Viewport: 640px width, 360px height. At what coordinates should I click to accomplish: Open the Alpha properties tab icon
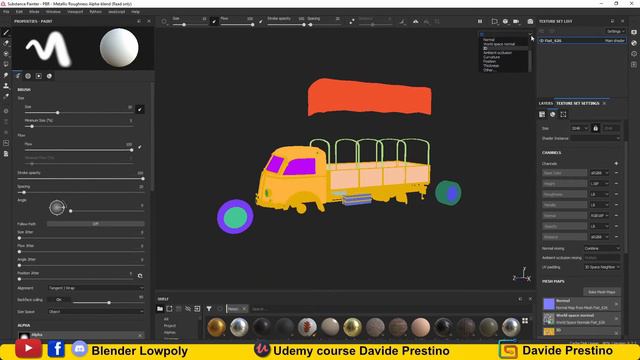coord(28,76)
